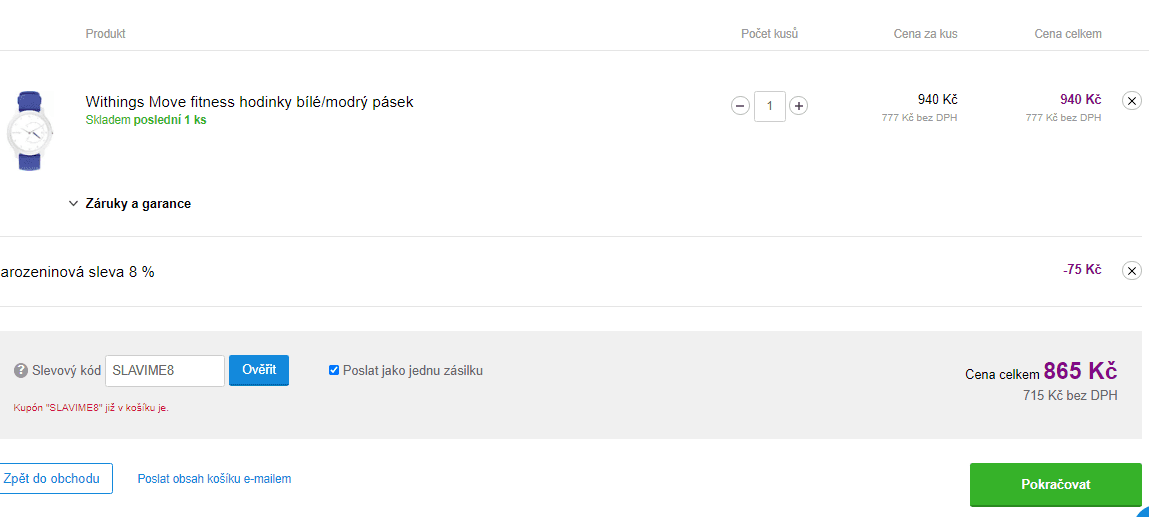1149x517 pixels.
Task: Expand the Záruky a garance chevron
Action: pyautogui.click(x=73, y=204)
